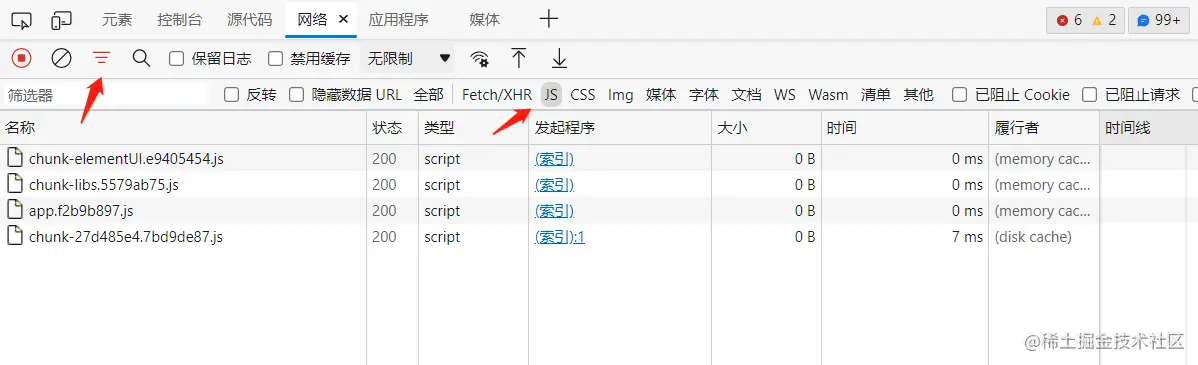Sort by 名称 column header
Image resolution: width=1198 pixels, height=365 pixels.
tap(183, 128)
